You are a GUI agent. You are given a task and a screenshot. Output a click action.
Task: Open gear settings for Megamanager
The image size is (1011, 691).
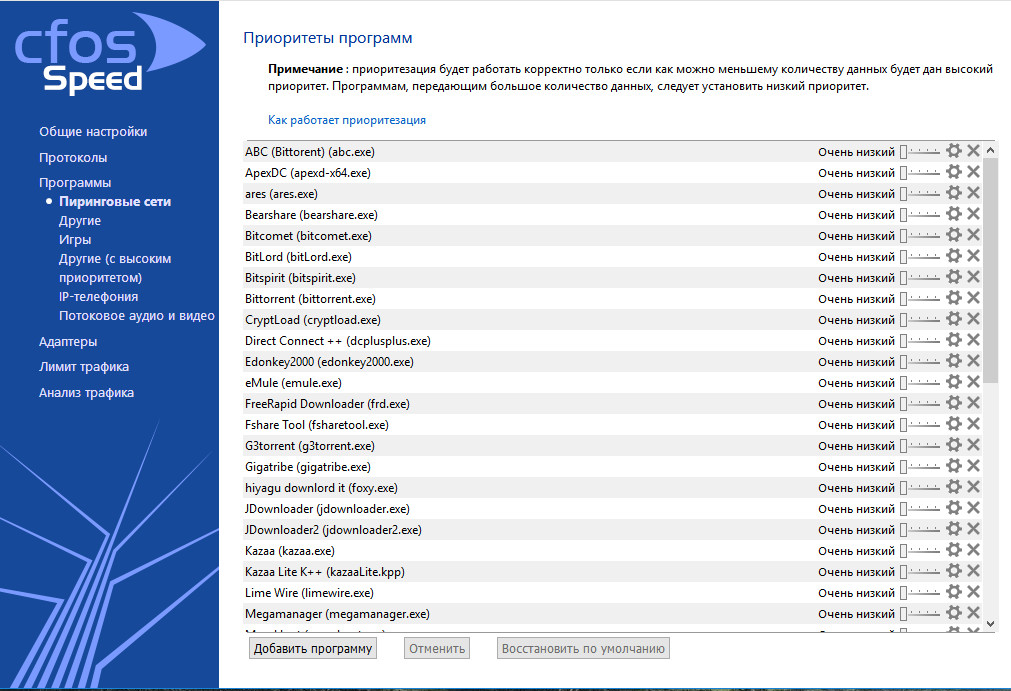tap(954, 613)
